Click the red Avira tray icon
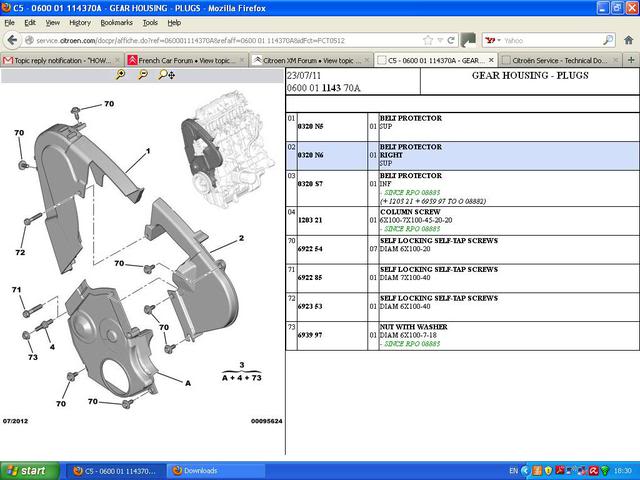Screen dimensions: 640x480 tap(594, 471)
